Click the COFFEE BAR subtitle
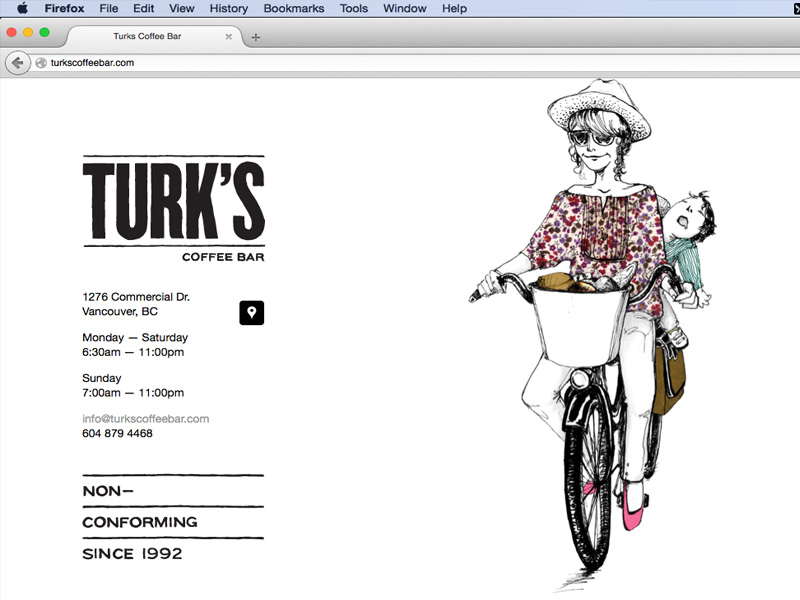This screenshot has height=600, width=800. tap(223, 257)
